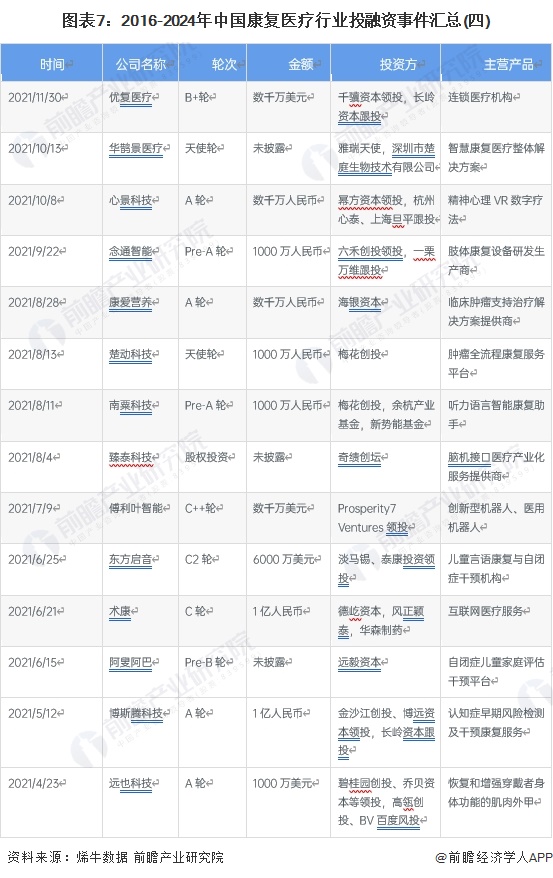553x878 pixels.
Task: Click the 时间 column header
Action: (x=51, y=64)
